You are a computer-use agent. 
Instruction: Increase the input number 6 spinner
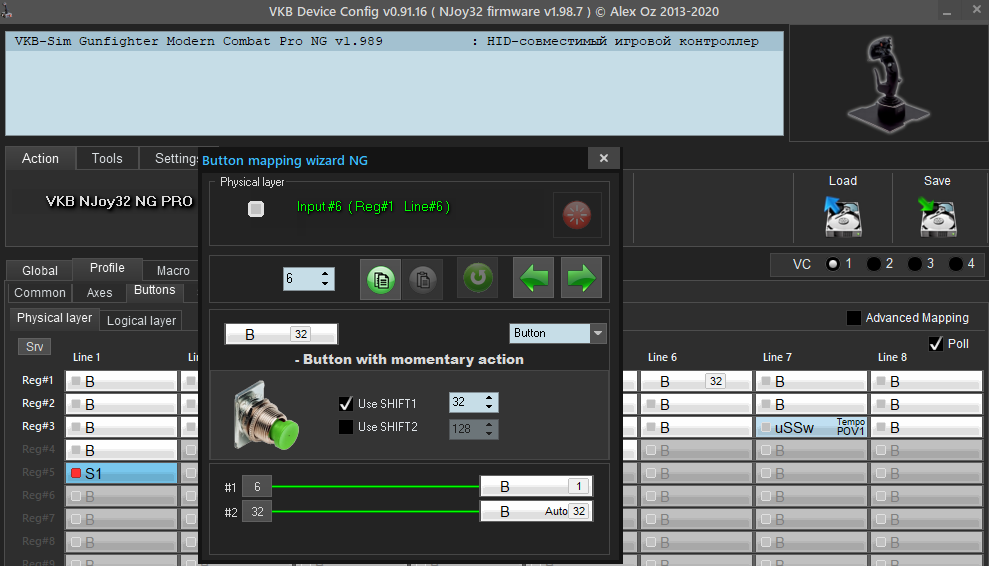coord(324,274)
